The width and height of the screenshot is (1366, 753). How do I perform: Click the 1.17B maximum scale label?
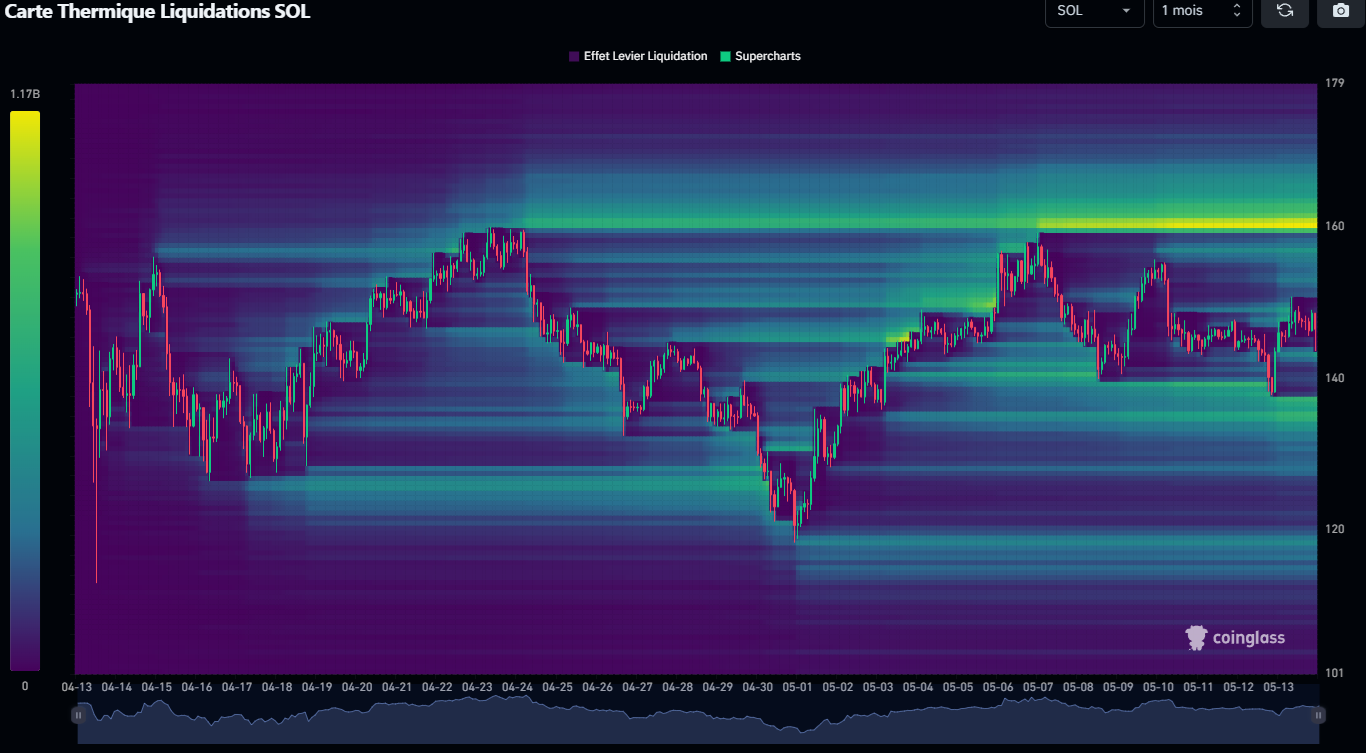[x=25, y=94]
